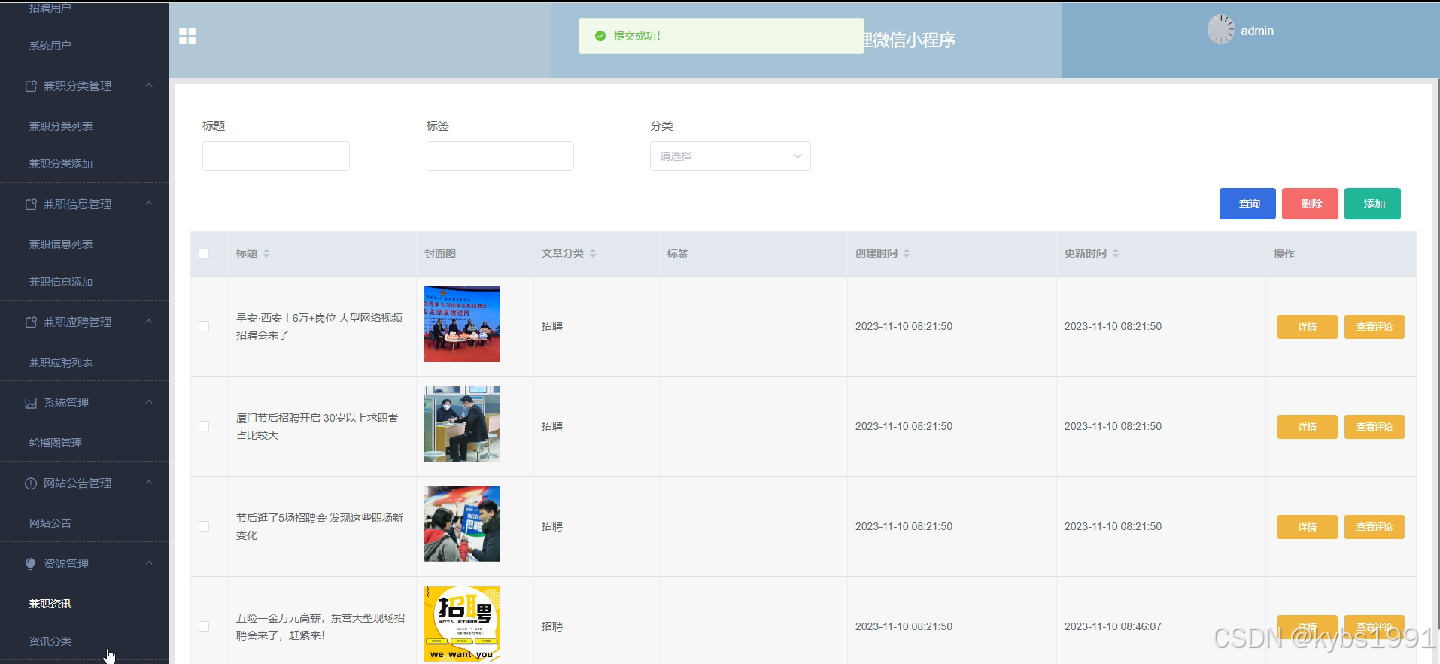Open 详情 for the 节后逛了5场招聘会 row

point(1307,527)
